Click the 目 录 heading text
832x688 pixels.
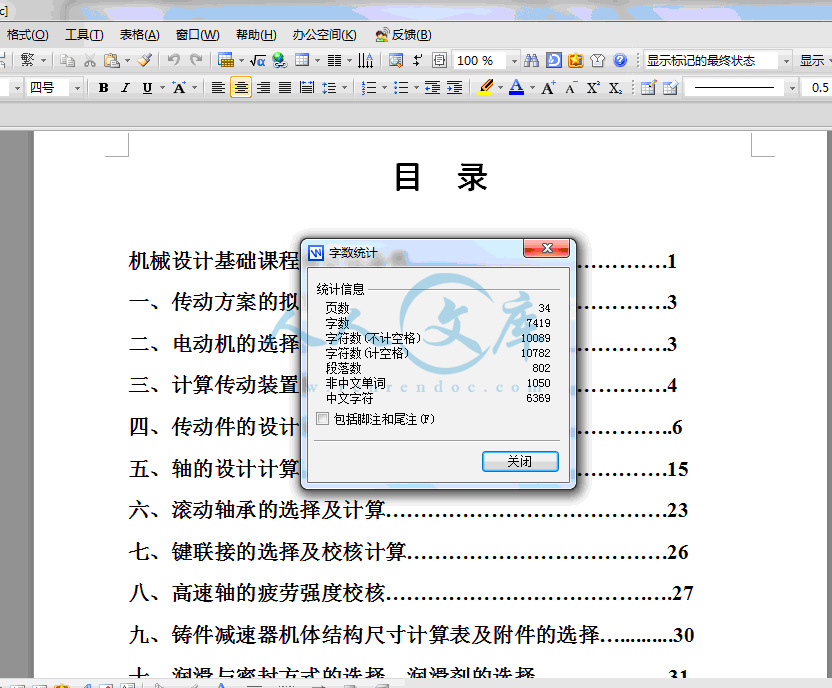click(440, 177)
